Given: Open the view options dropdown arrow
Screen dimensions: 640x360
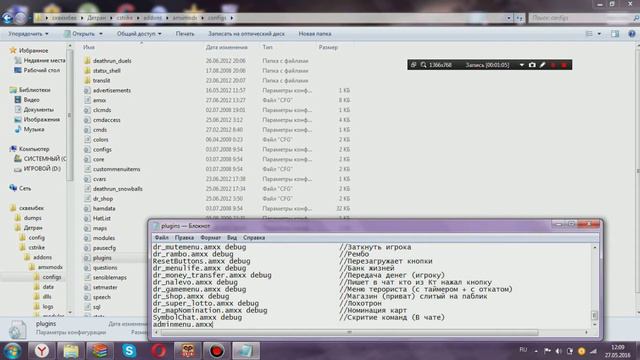Looking at the screenshot, I should 599,34.
